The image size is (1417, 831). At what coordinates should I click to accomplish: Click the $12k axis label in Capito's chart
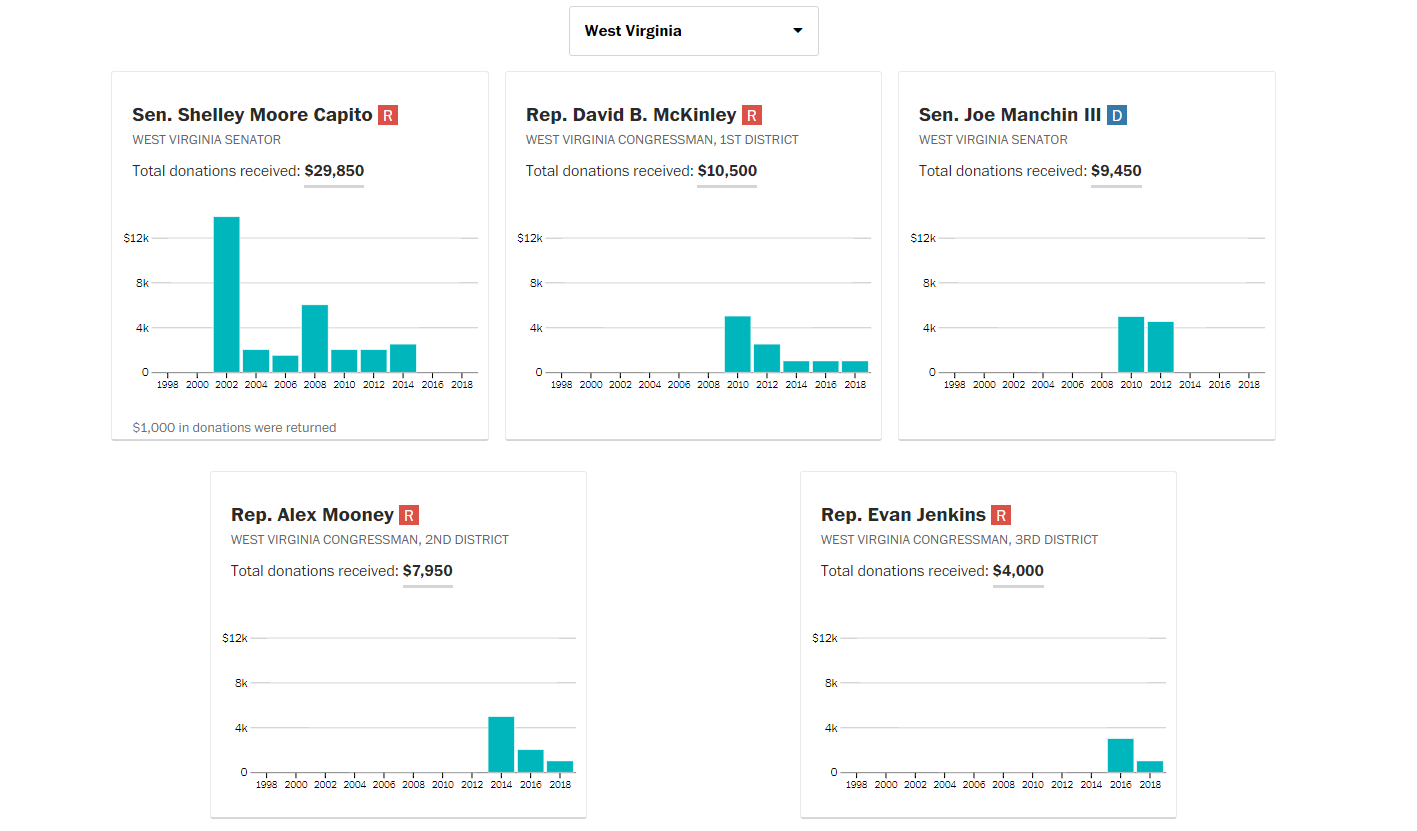point(136,238)
